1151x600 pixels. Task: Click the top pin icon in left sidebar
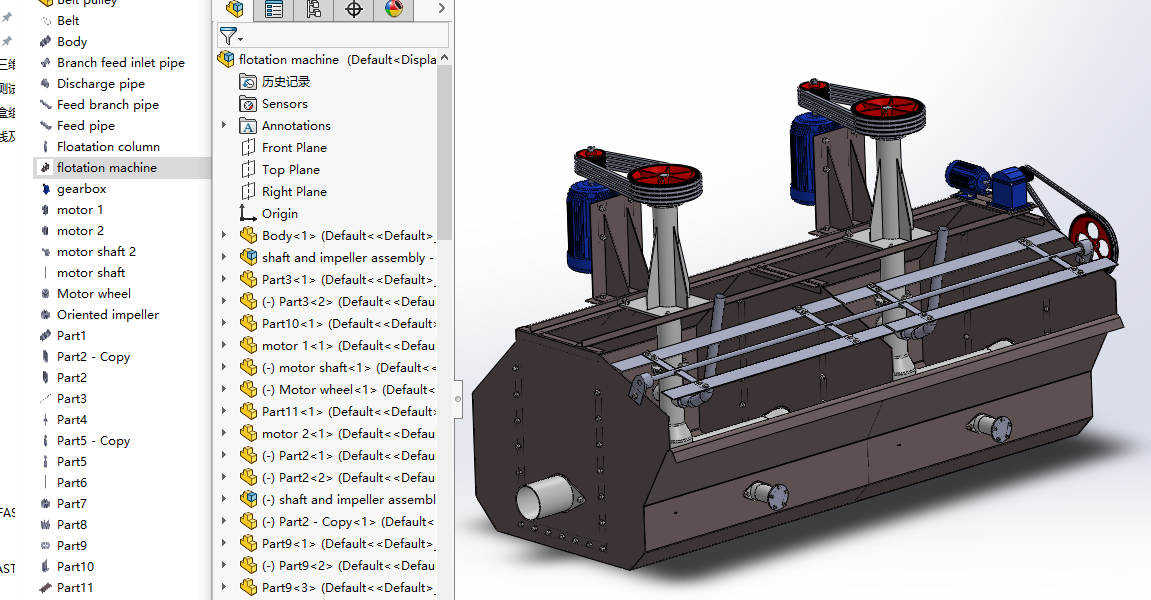coord(7,18)
